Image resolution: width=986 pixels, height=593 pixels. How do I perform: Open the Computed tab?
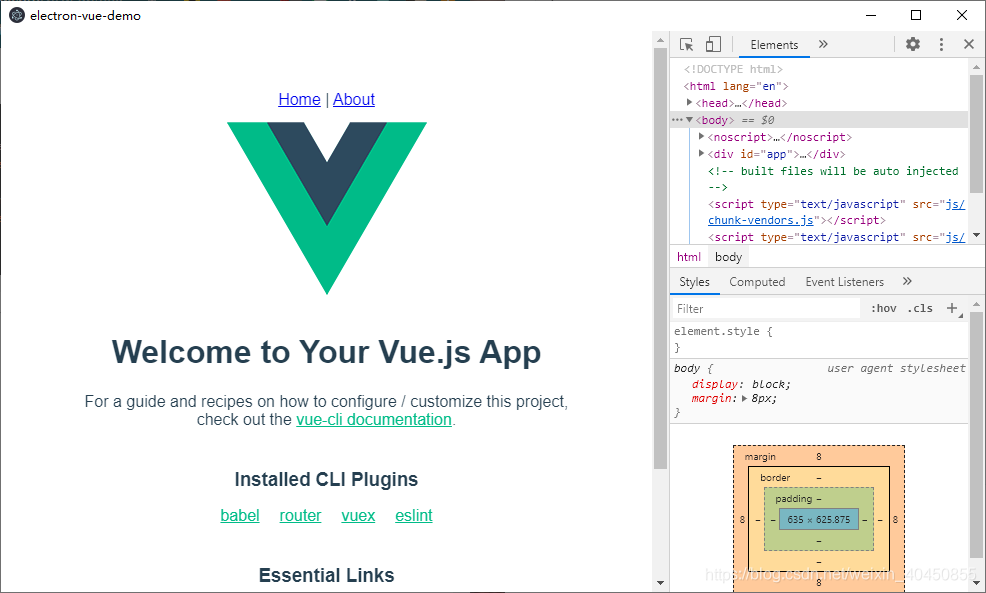757,282
